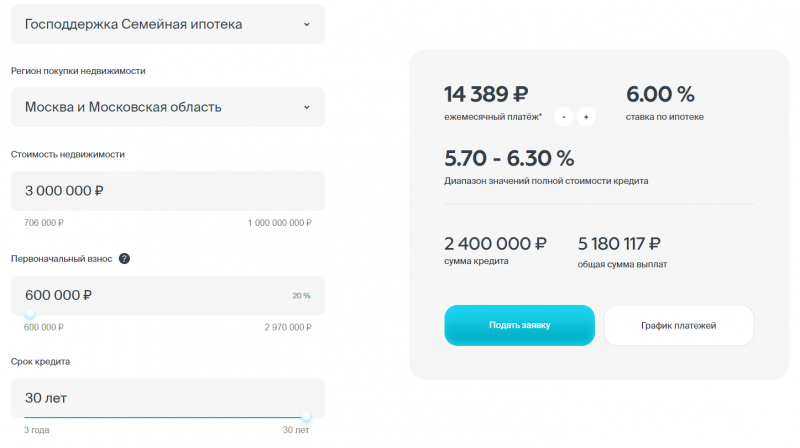Click the 6.00 % mortgage rate value
Screen dimensions: 800x448
tap(660, 95)
